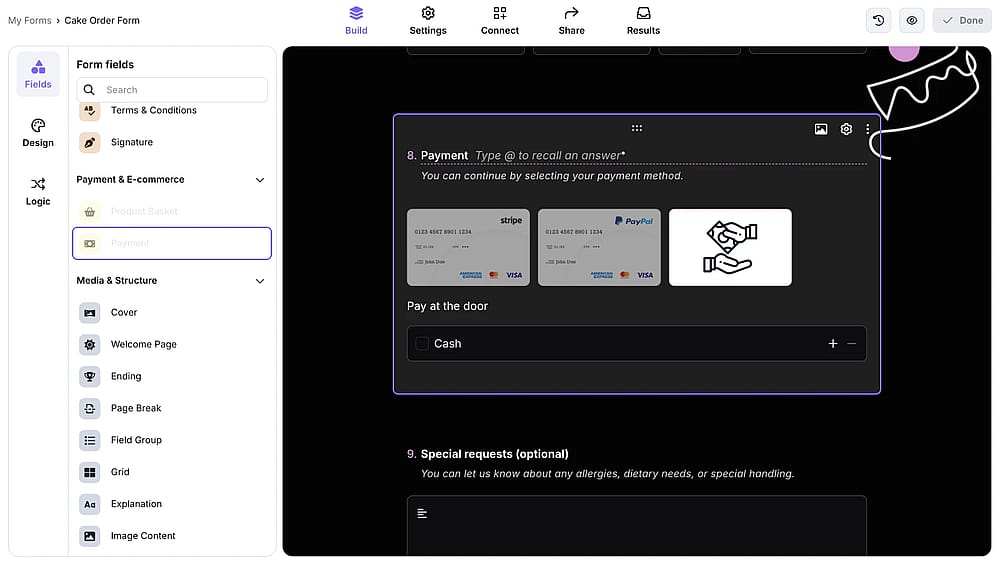Tick the Cash checkbox
Screen dimensions: 1000x564
[x=422, y=344]
